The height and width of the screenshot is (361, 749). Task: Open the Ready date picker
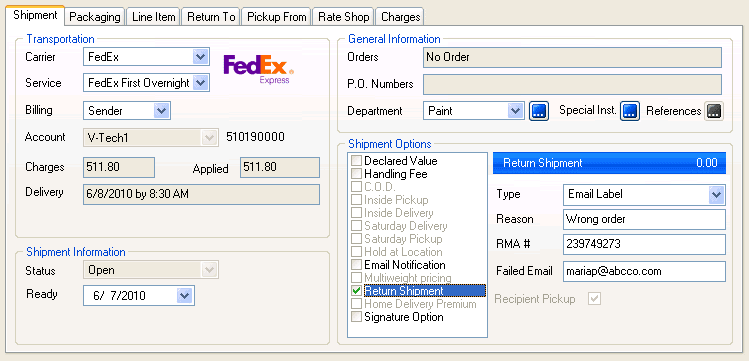tap(184, 296)
